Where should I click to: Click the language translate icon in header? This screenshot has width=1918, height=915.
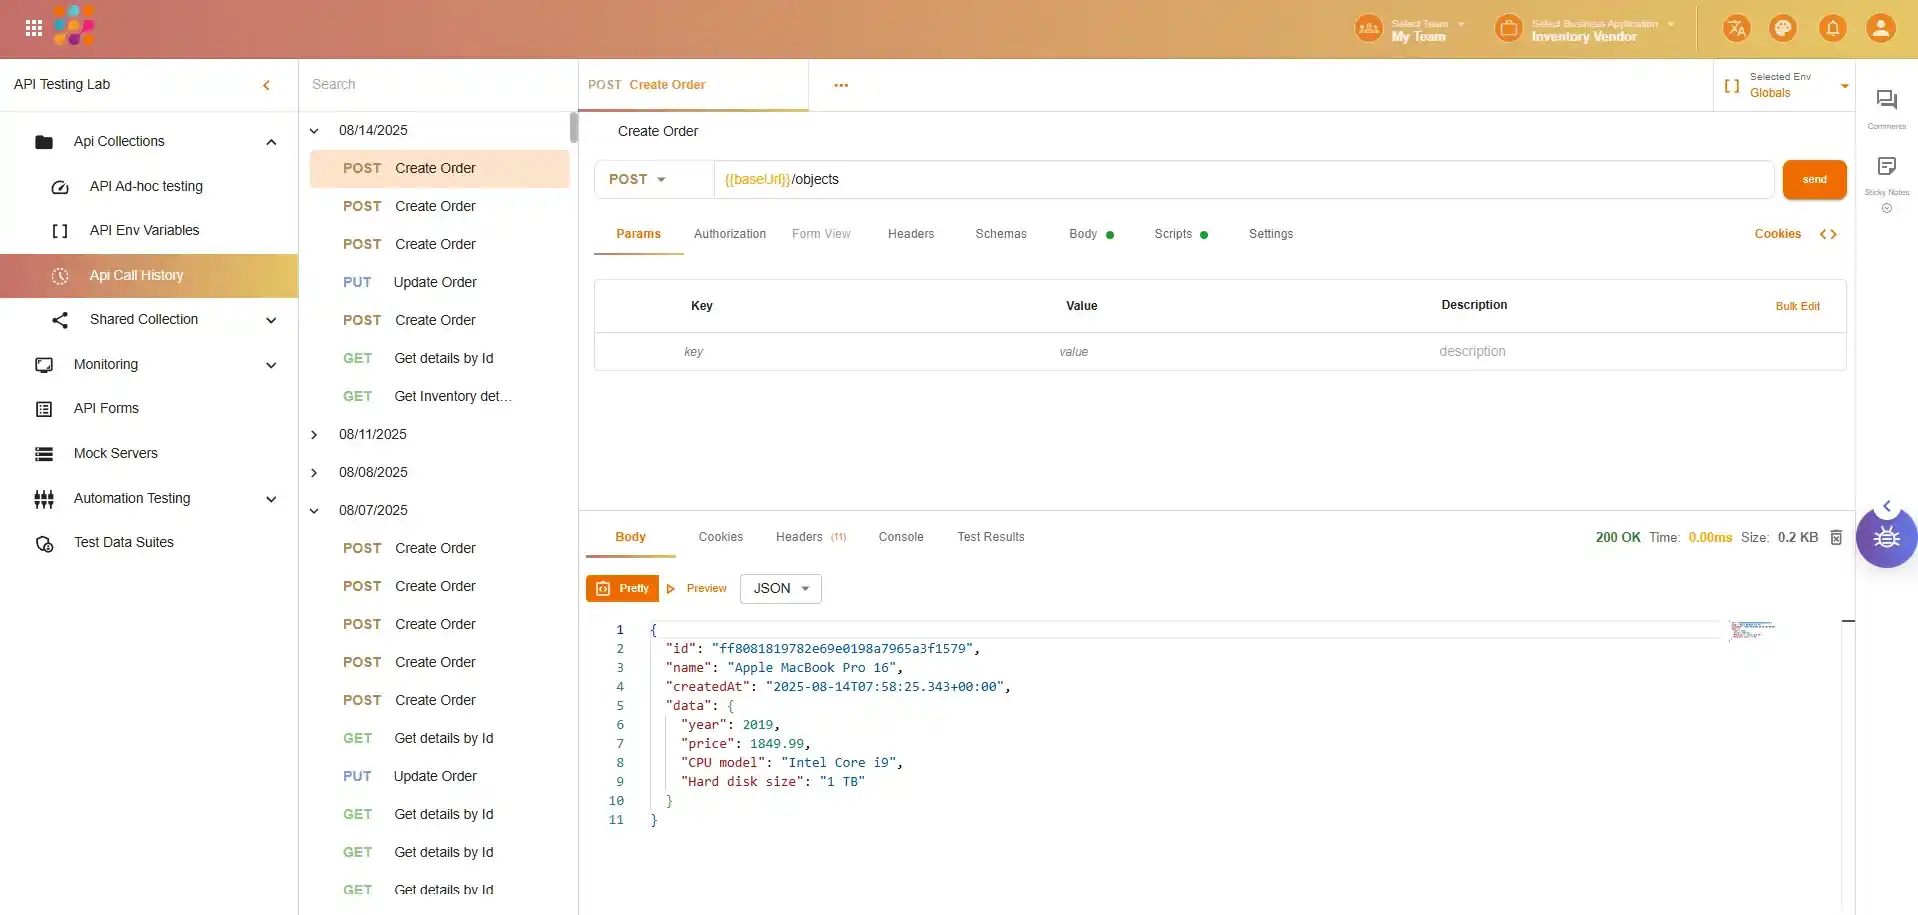click(x=1736, y=28)
